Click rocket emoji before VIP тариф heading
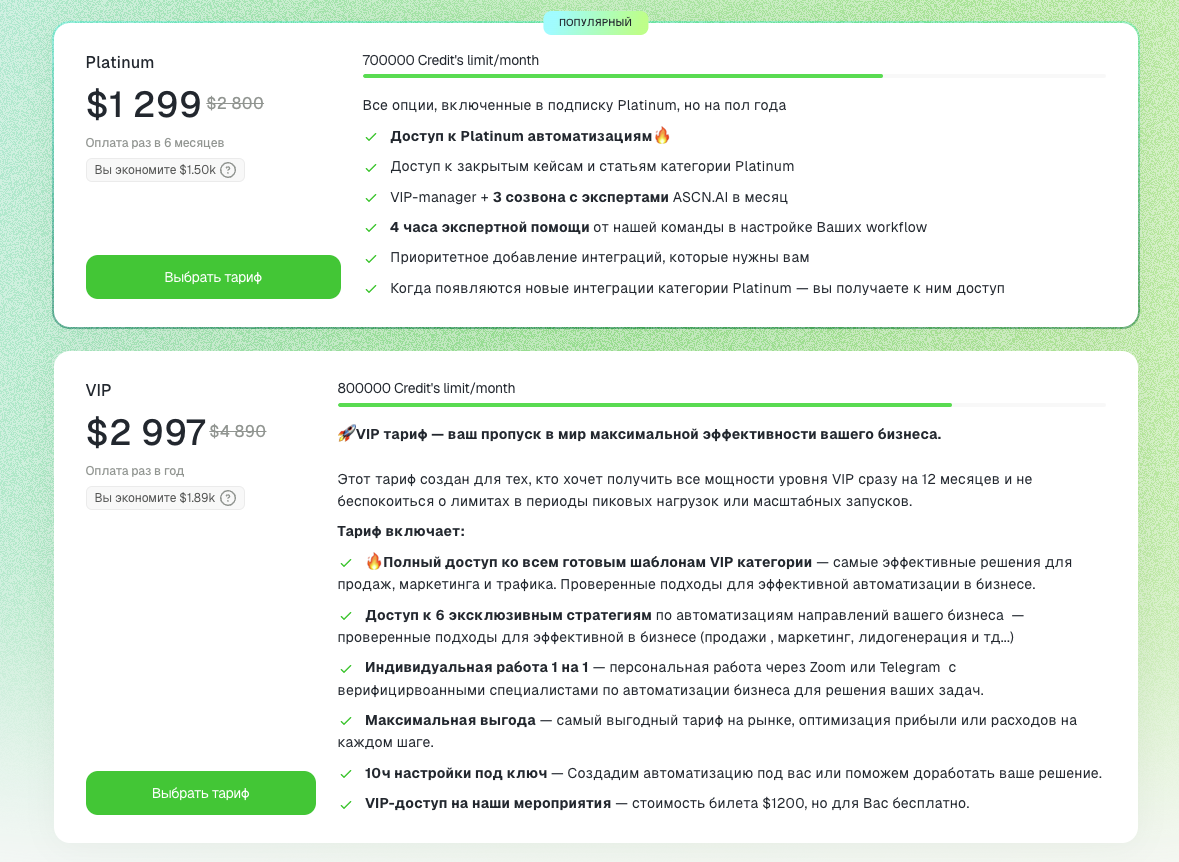1179x862 pixels. click(x=346, y=434)
